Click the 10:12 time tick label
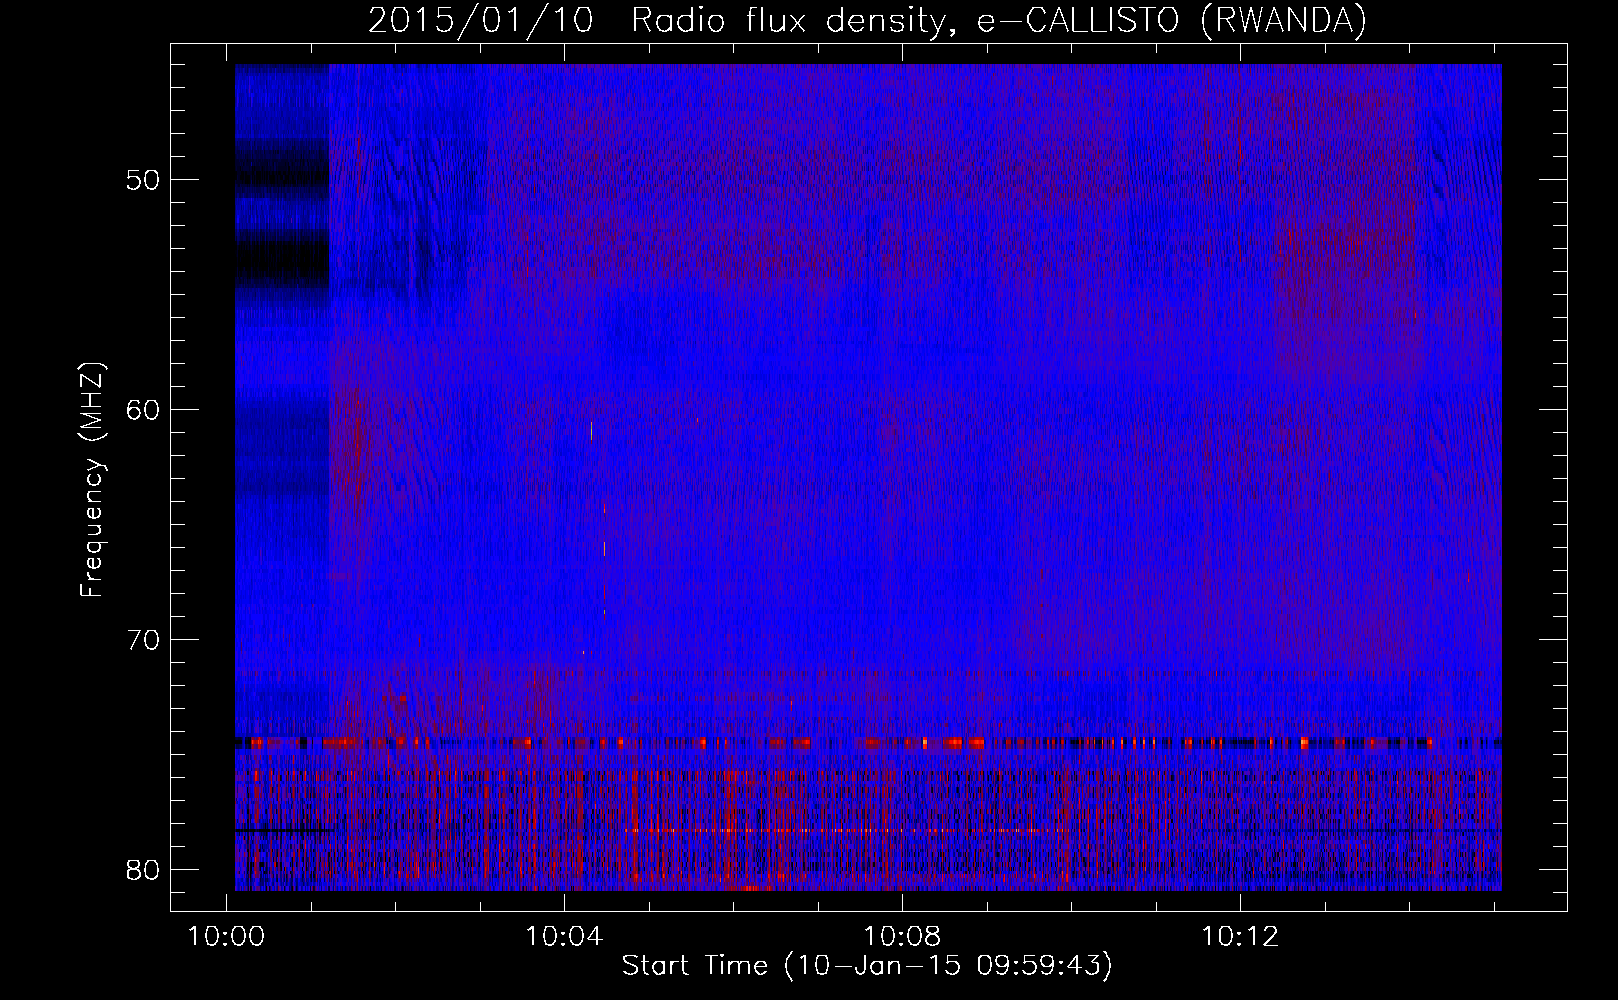 1240,937
